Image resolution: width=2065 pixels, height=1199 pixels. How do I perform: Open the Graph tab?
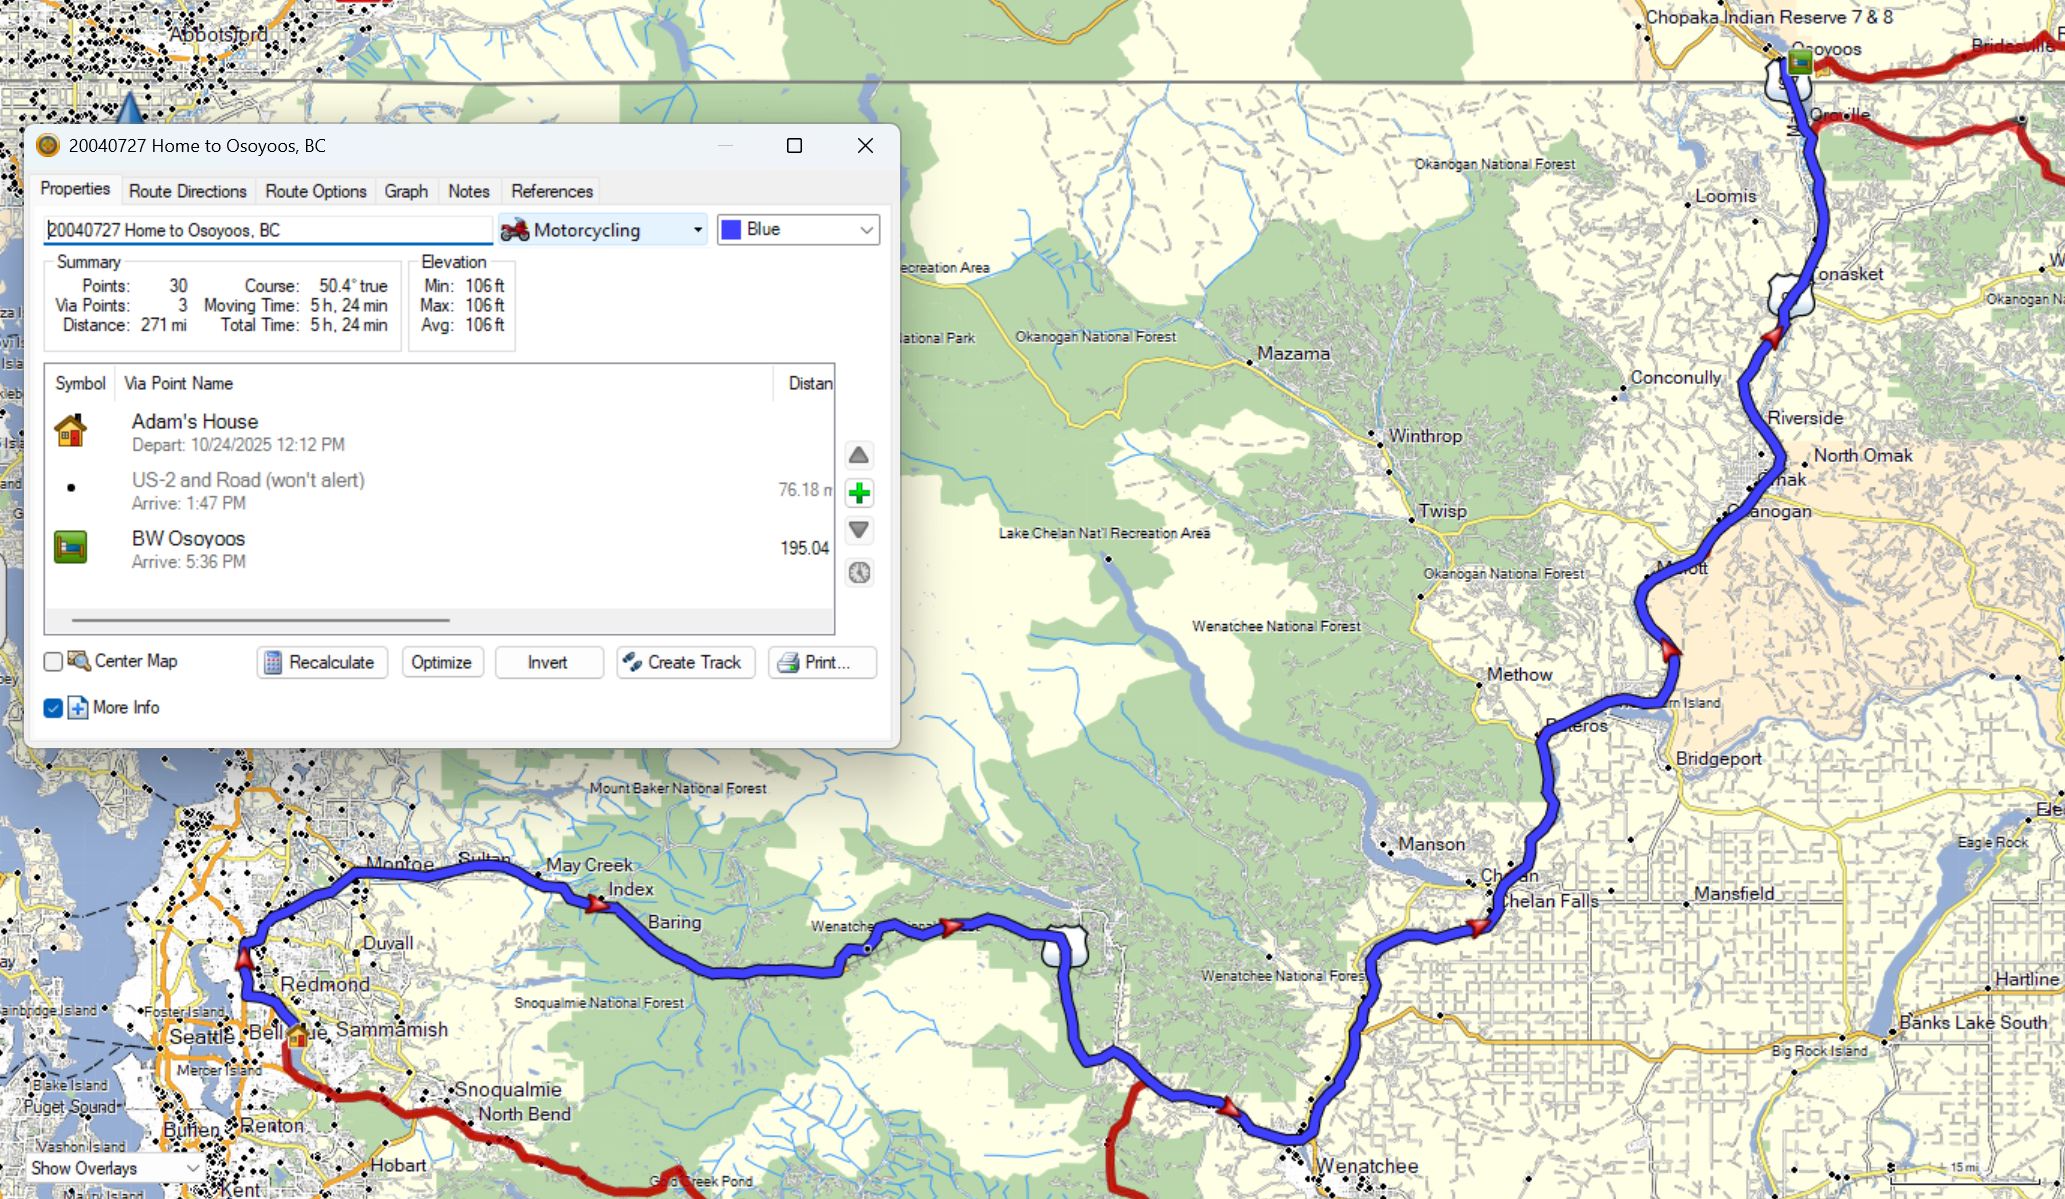tap(406, 191)
